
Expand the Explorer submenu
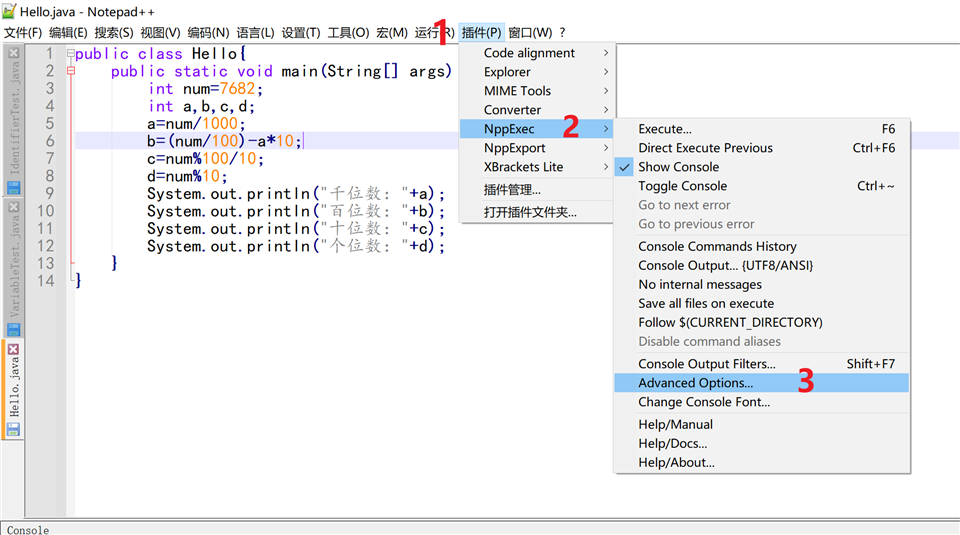(537, 72)
